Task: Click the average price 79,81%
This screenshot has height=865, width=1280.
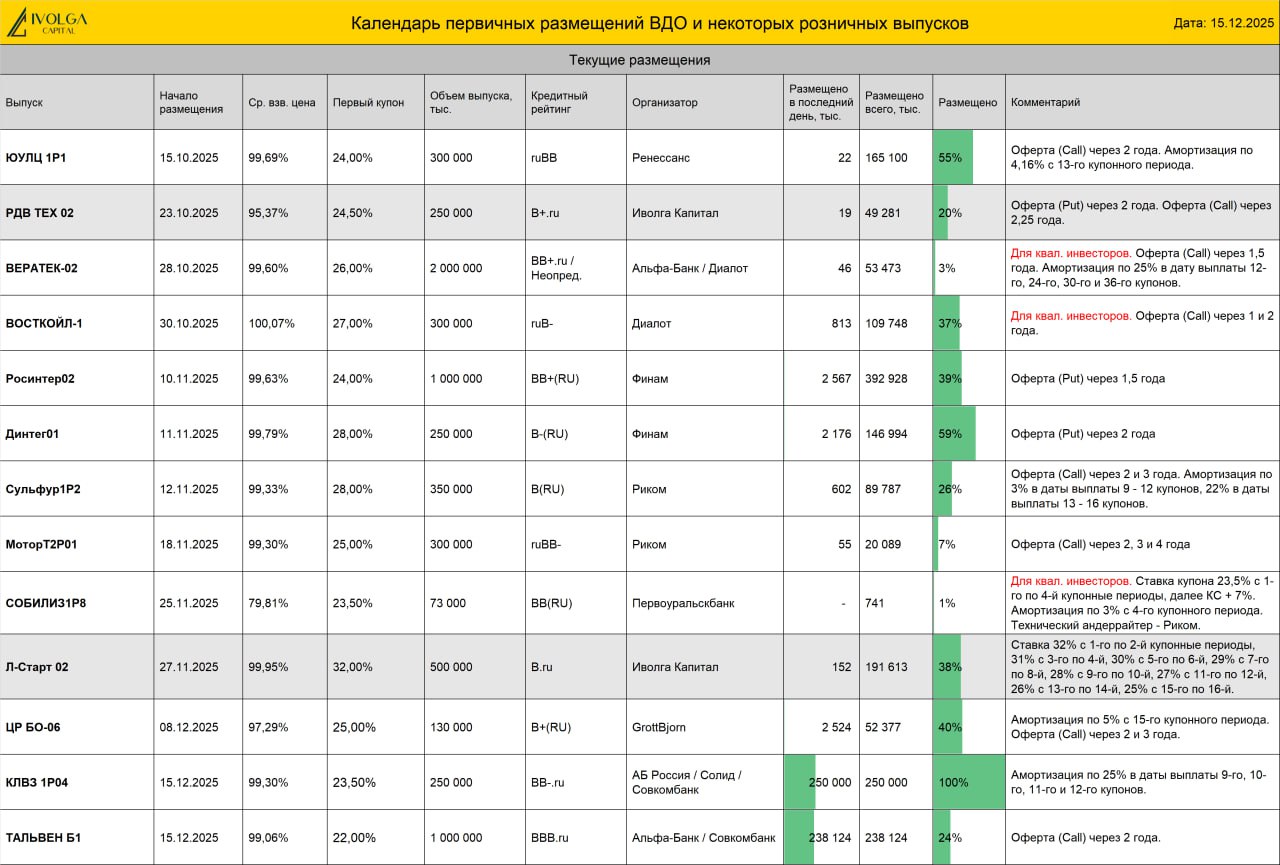Action: tap(267, 603)
